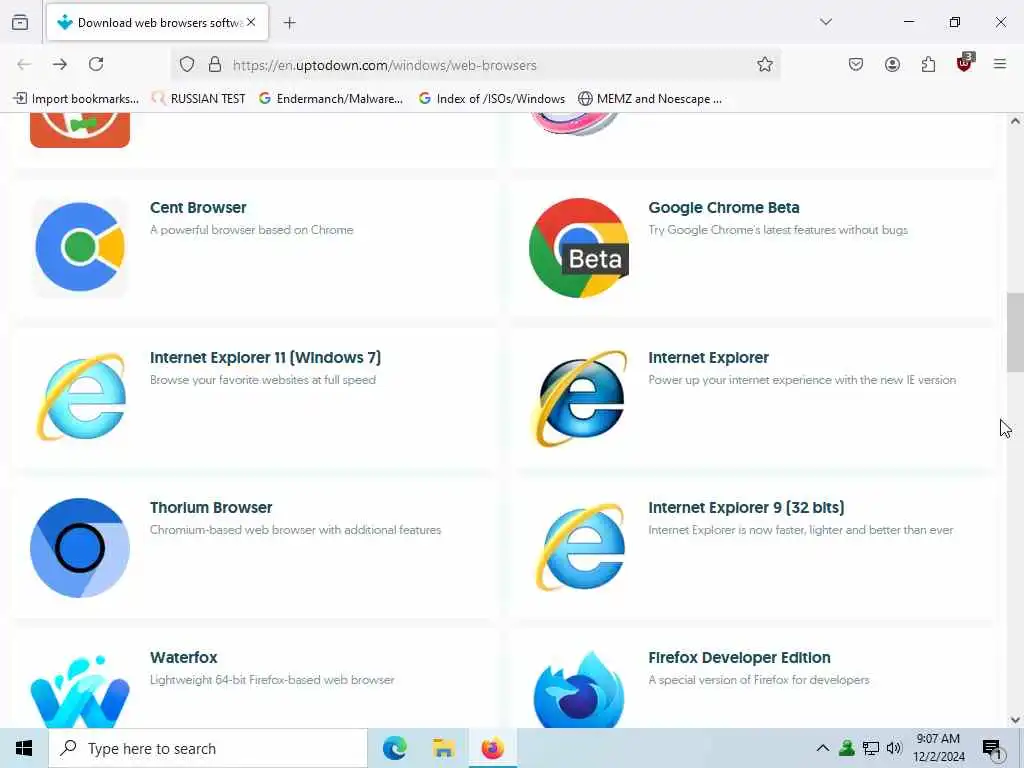Viewport: 1024px width, 768px height.
Task: Show hidden system tray icons
Action: click(823, 748)
